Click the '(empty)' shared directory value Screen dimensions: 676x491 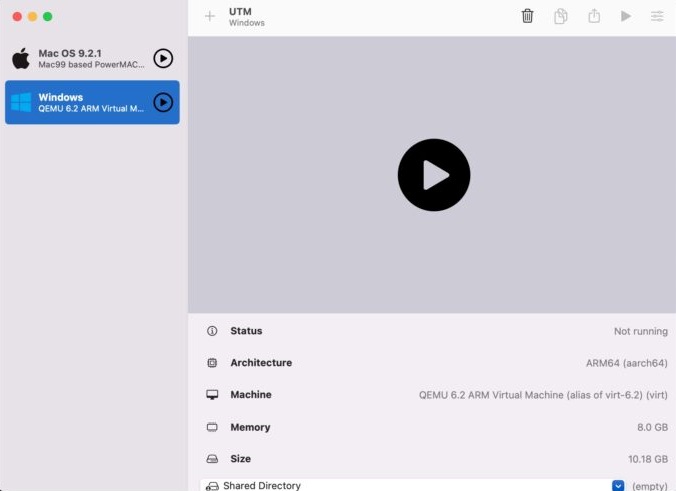[x=650, y=486]
